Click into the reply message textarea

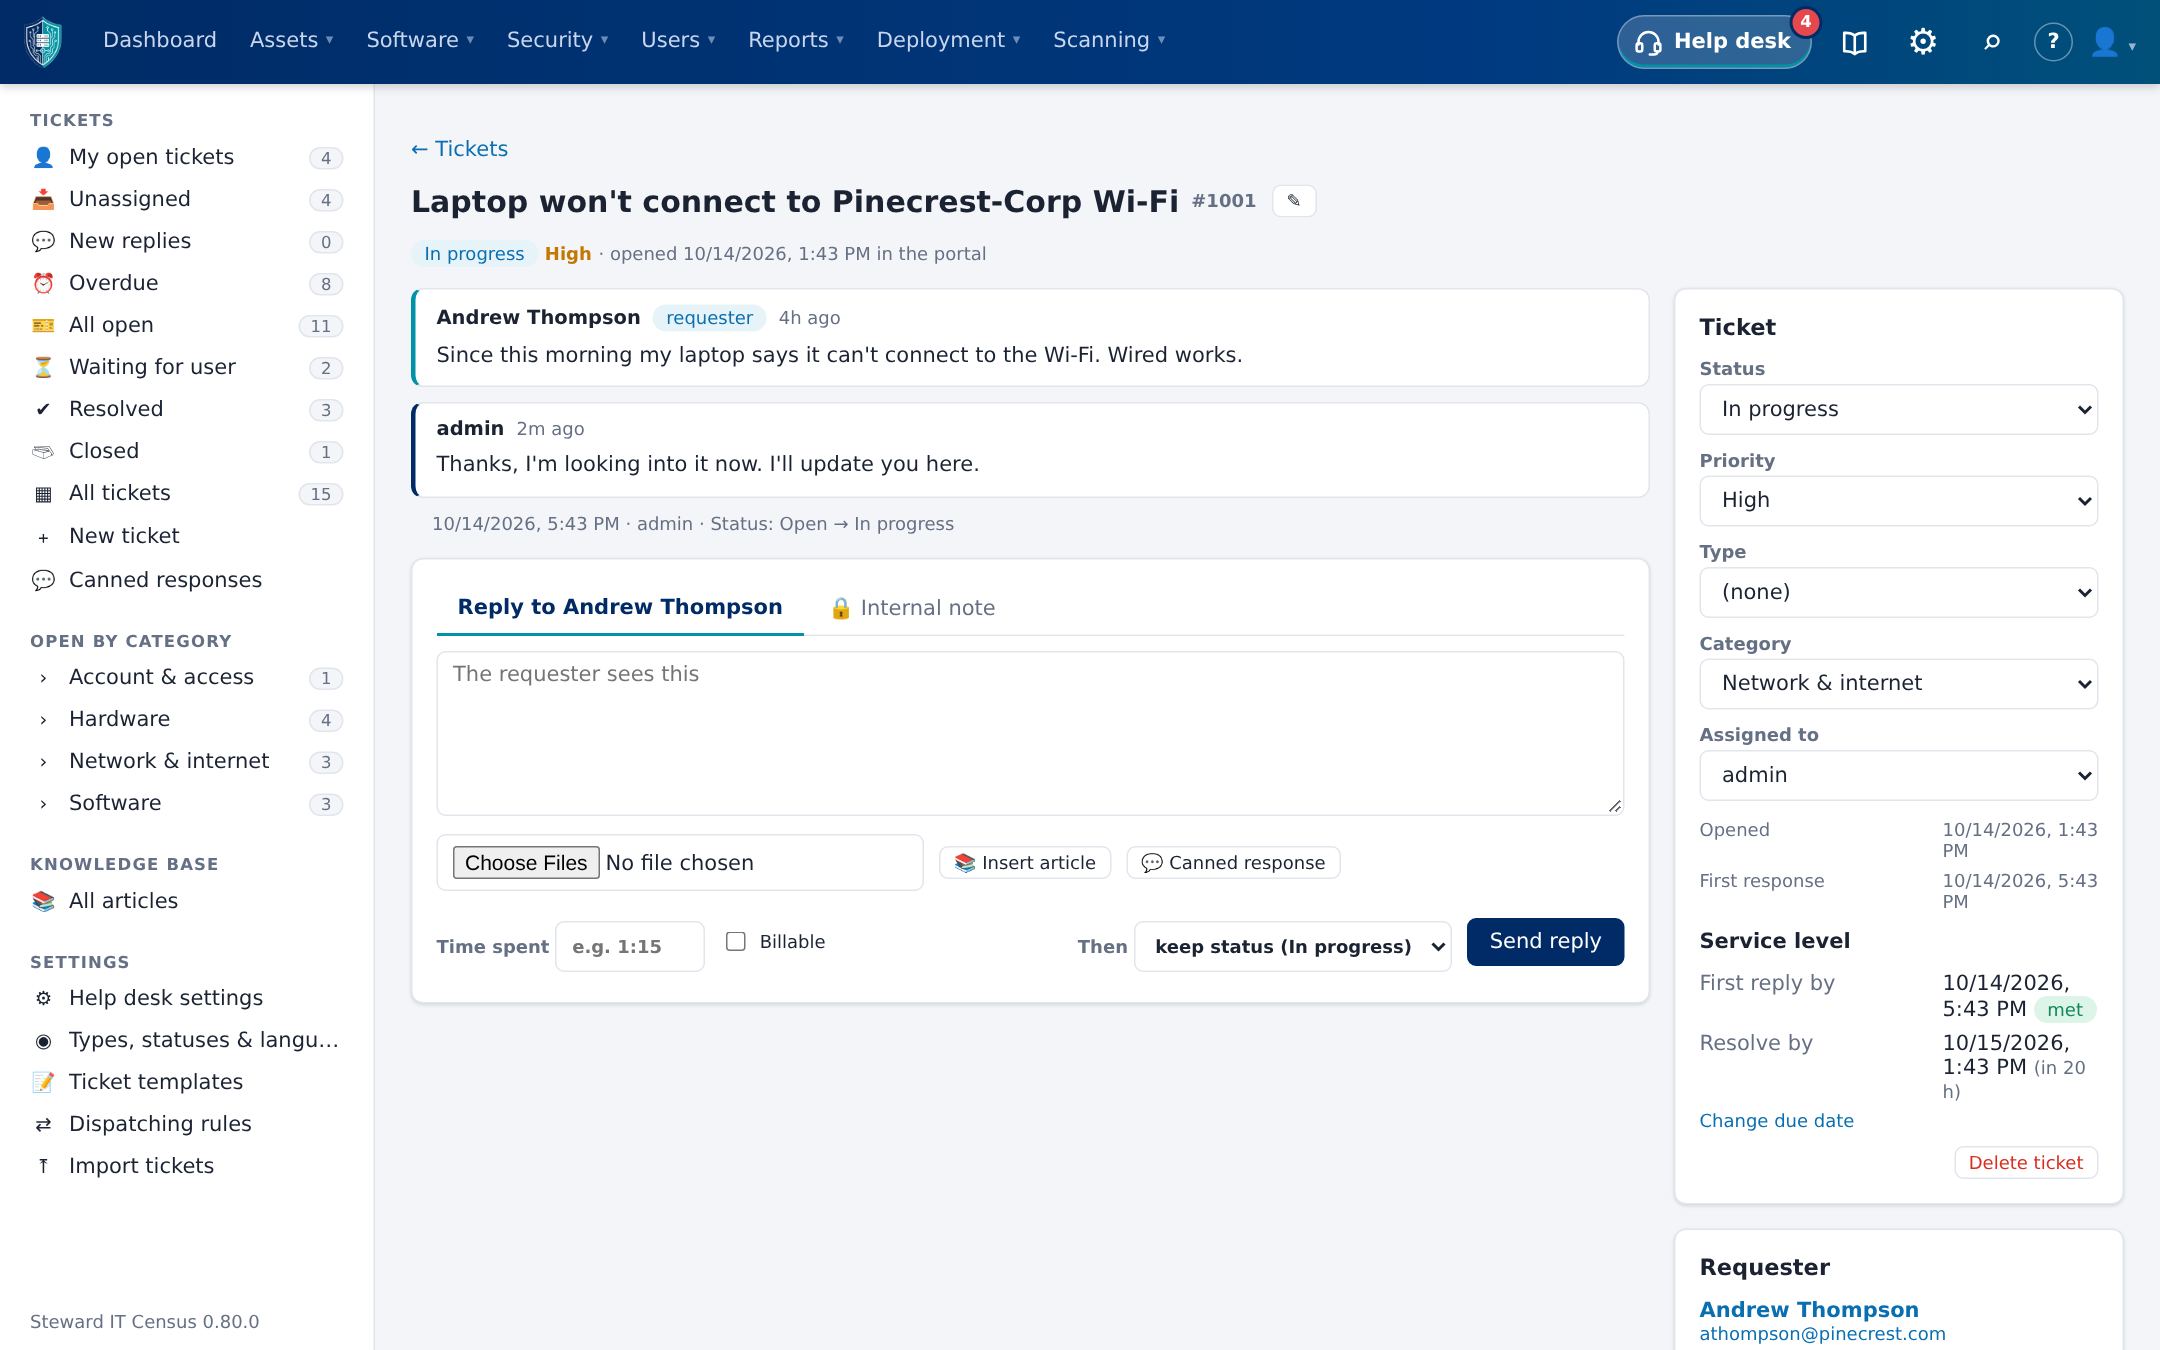click(1030, 734)
